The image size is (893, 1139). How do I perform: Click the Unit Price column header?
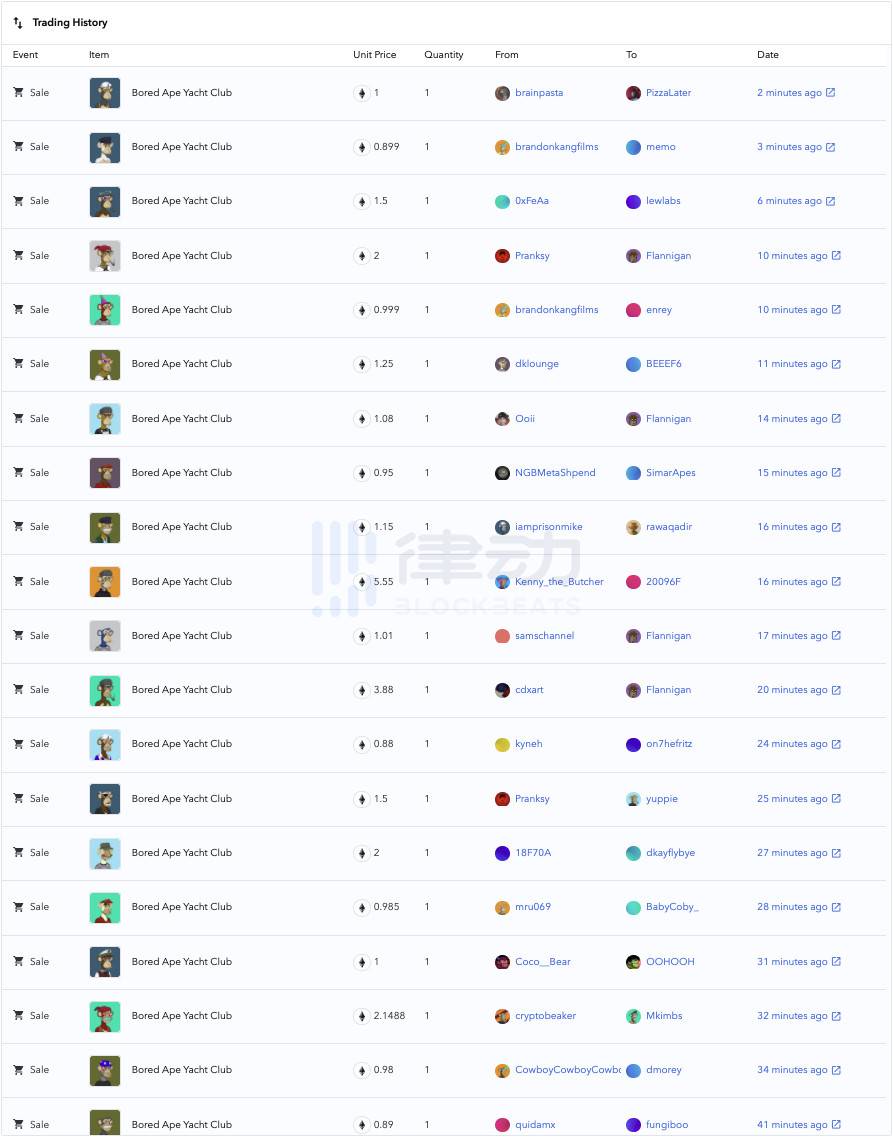coord(374,55)
